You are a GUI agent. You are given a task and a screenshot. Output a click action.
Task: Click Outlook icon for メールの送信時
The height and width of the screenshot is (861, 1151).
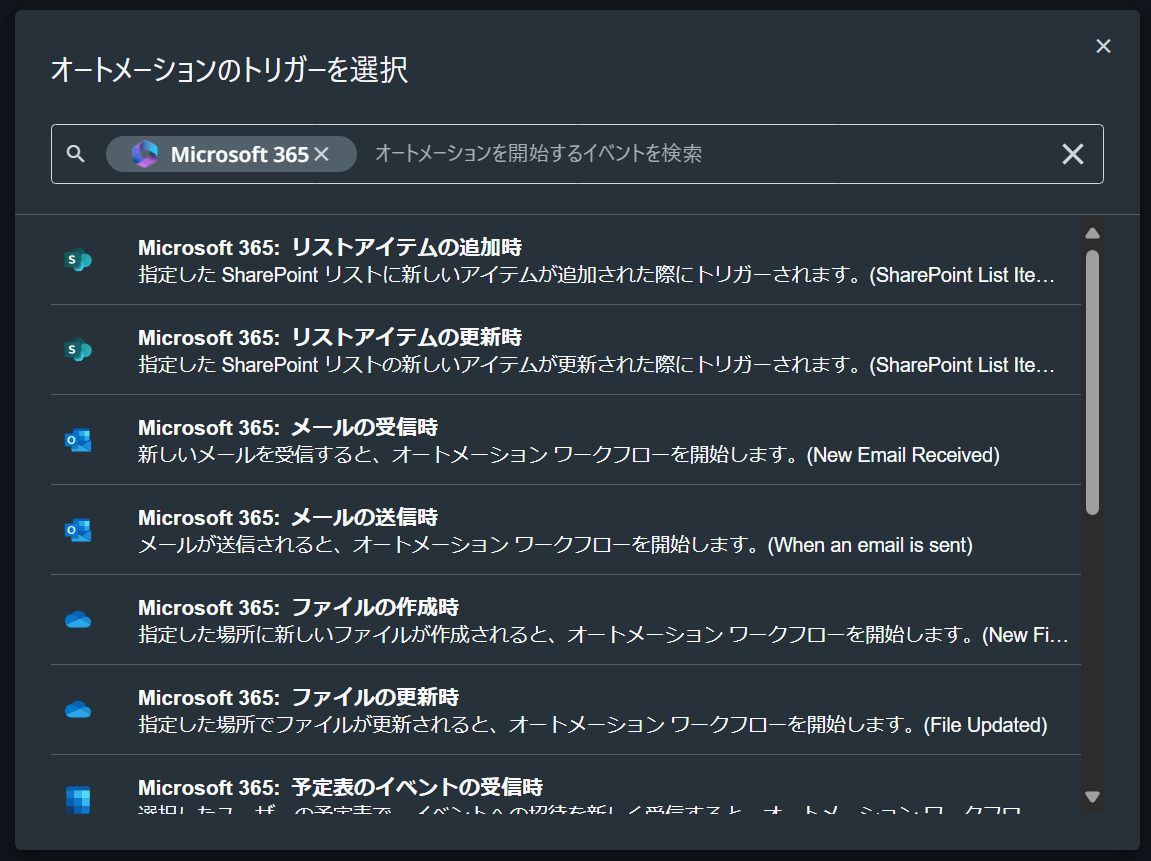(78, 530)
